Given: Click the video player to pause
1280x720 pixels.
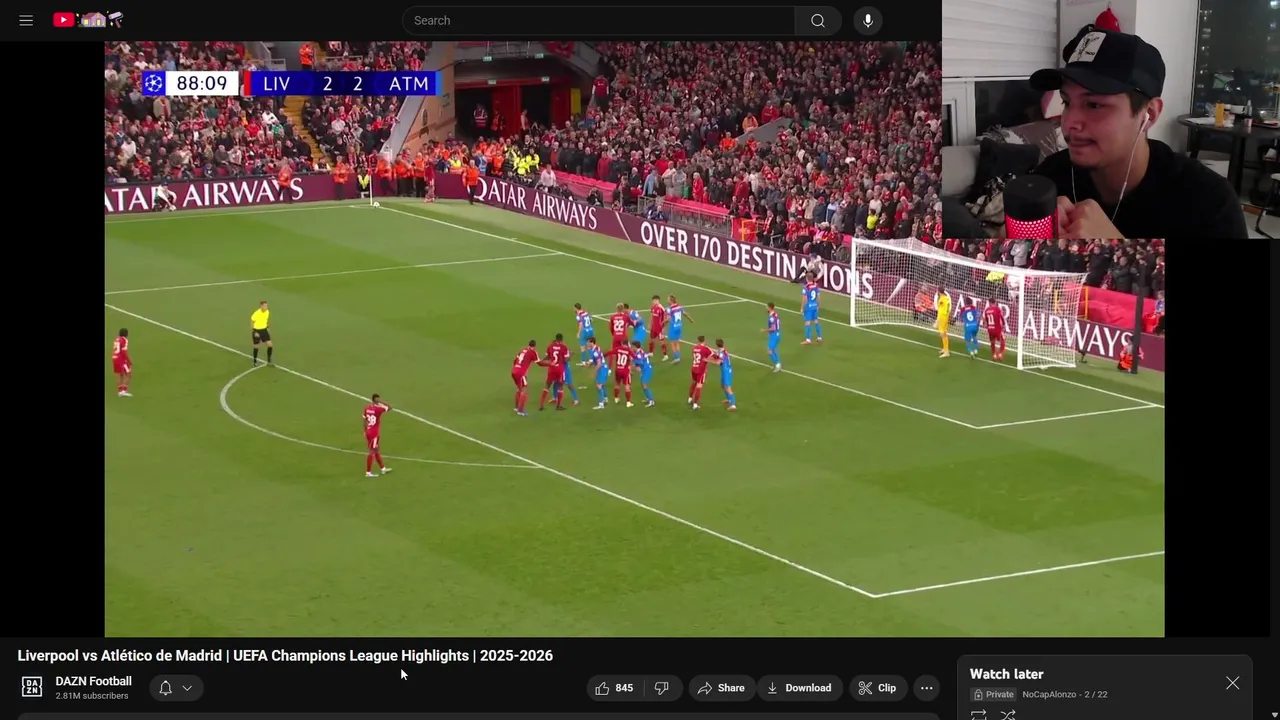Looking at the screenshot, I should 634,339.
